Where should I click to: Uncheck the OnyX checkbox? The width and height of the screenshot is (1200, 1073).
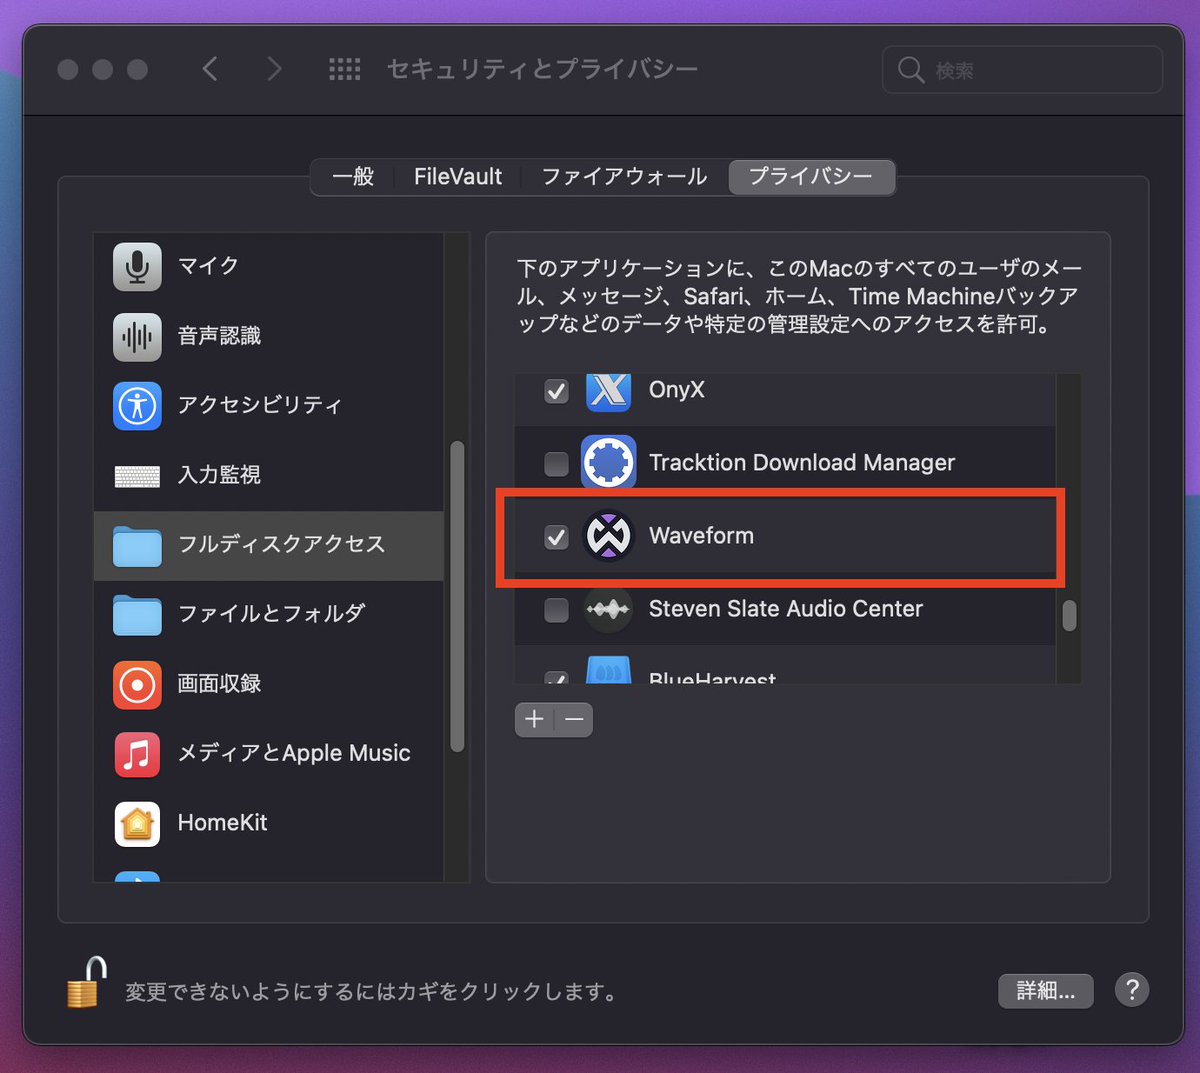pyautogui.click(x=556, y=391)
